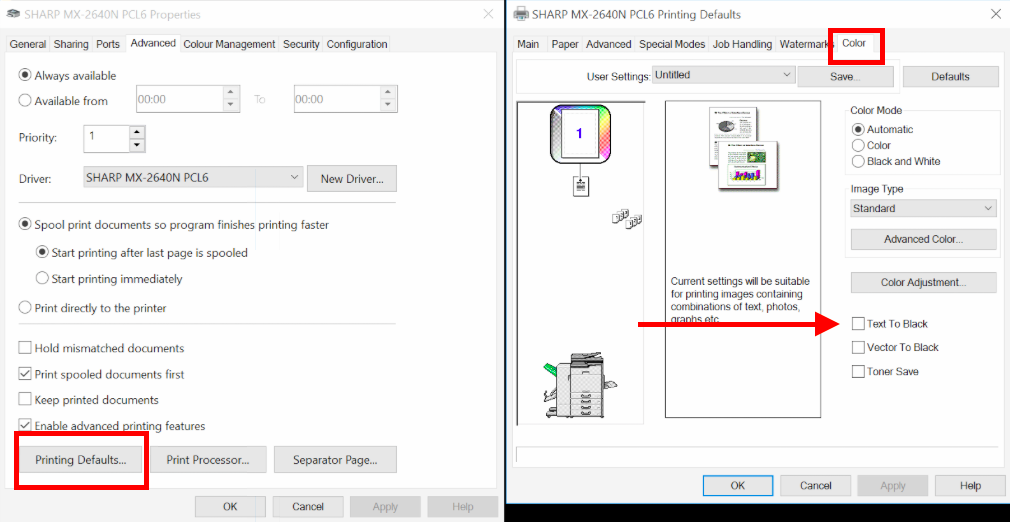Select Color in Color Mode group

857,145
